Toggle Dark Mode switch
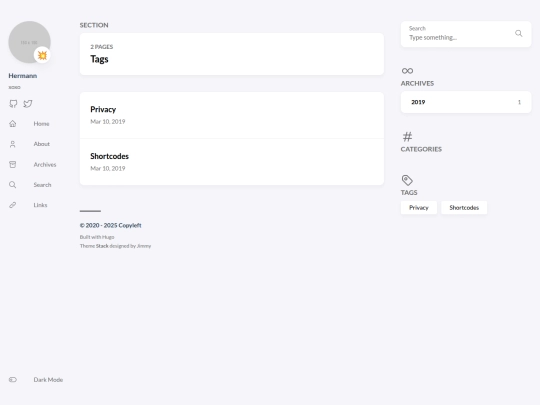This screenshot has height=405, width=540. click(13, 380)
